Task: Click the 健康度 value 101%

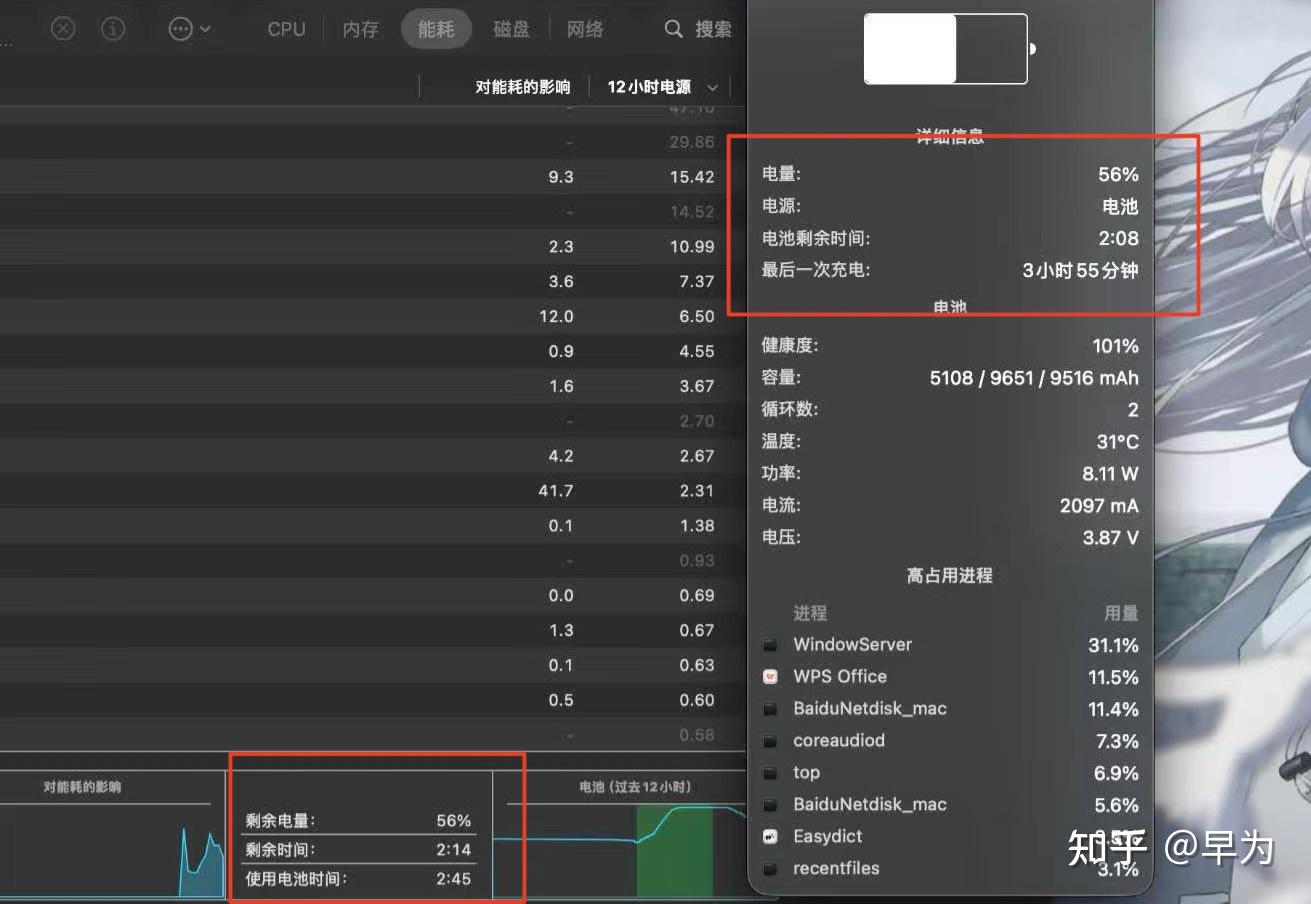Action: click(1115, 346)
